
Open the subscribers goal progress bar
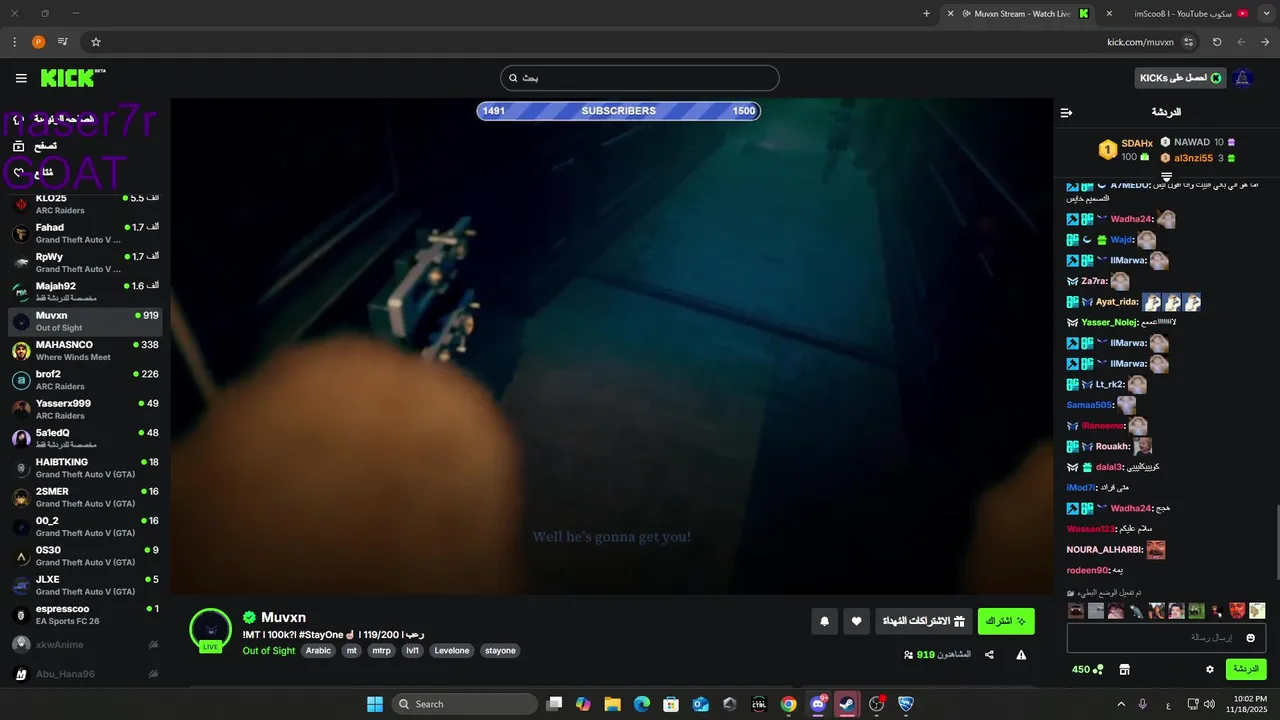(618, 111)
